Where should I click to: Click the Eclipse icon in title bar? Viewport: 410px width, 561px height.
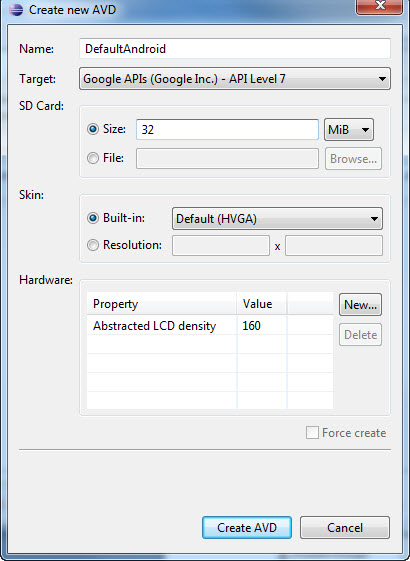(16, 10)
